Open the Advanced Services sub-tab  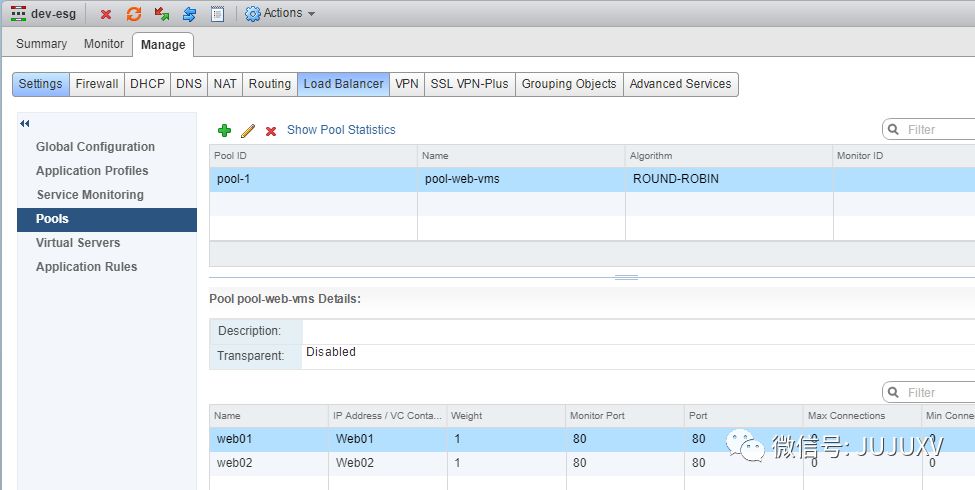tap(680, 84)
